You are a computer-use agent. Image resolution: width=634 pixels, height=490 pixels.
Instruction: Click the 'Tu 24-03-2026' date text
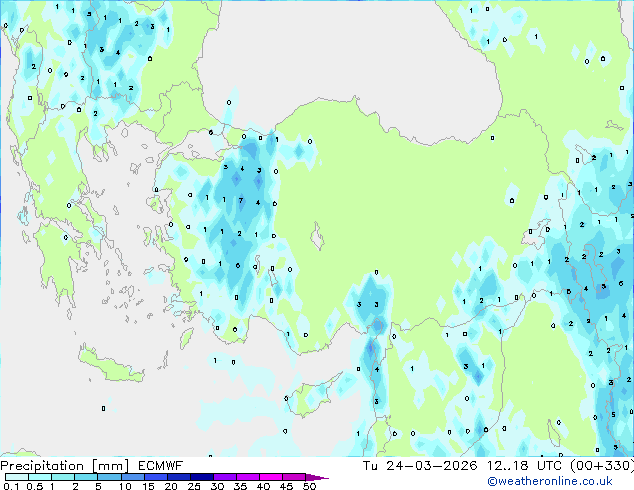(x=420, y=466)
